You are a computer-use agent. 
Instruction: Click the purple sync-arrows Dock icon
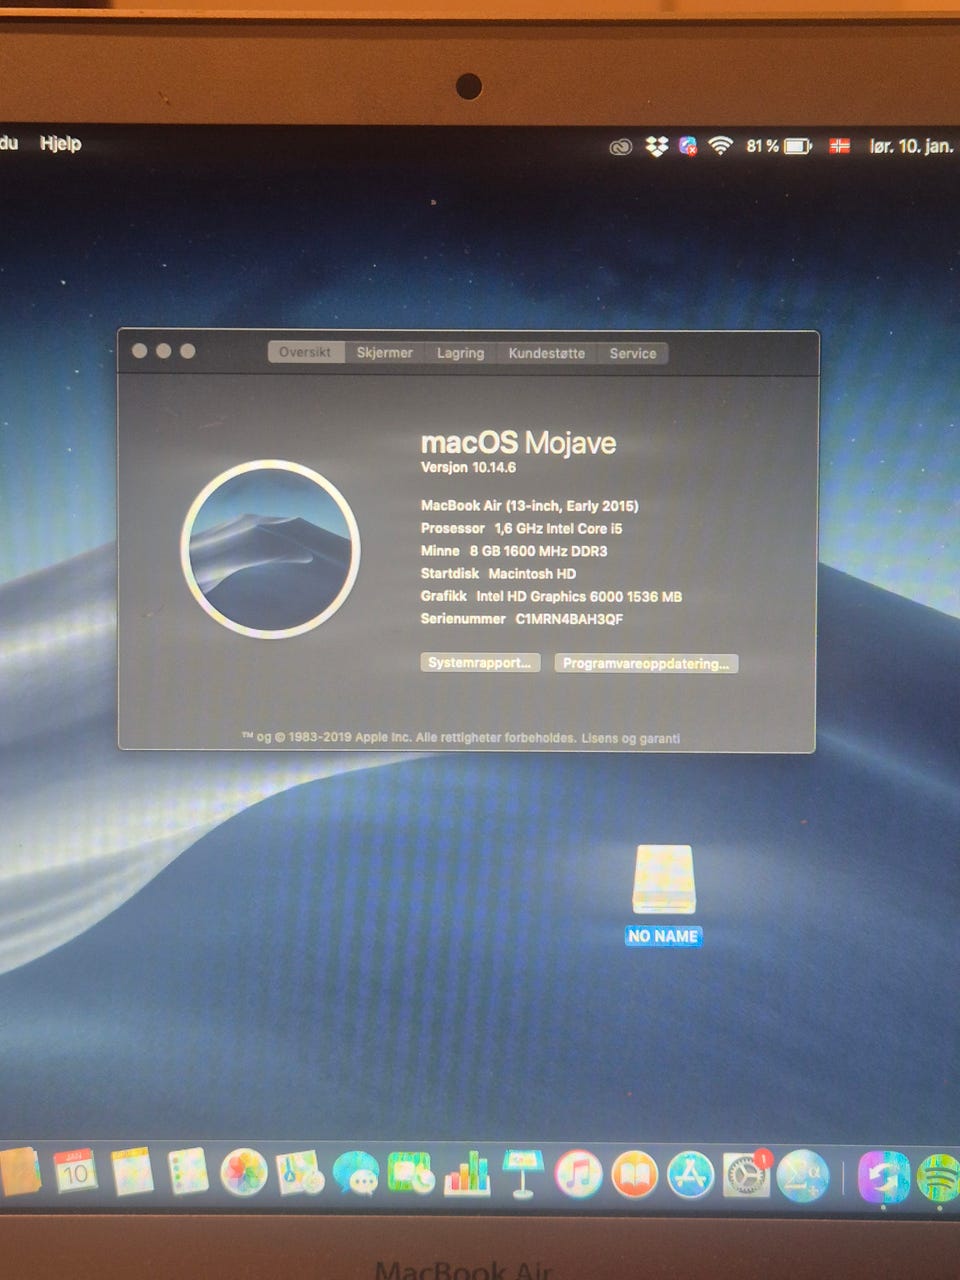(883, 1178)
